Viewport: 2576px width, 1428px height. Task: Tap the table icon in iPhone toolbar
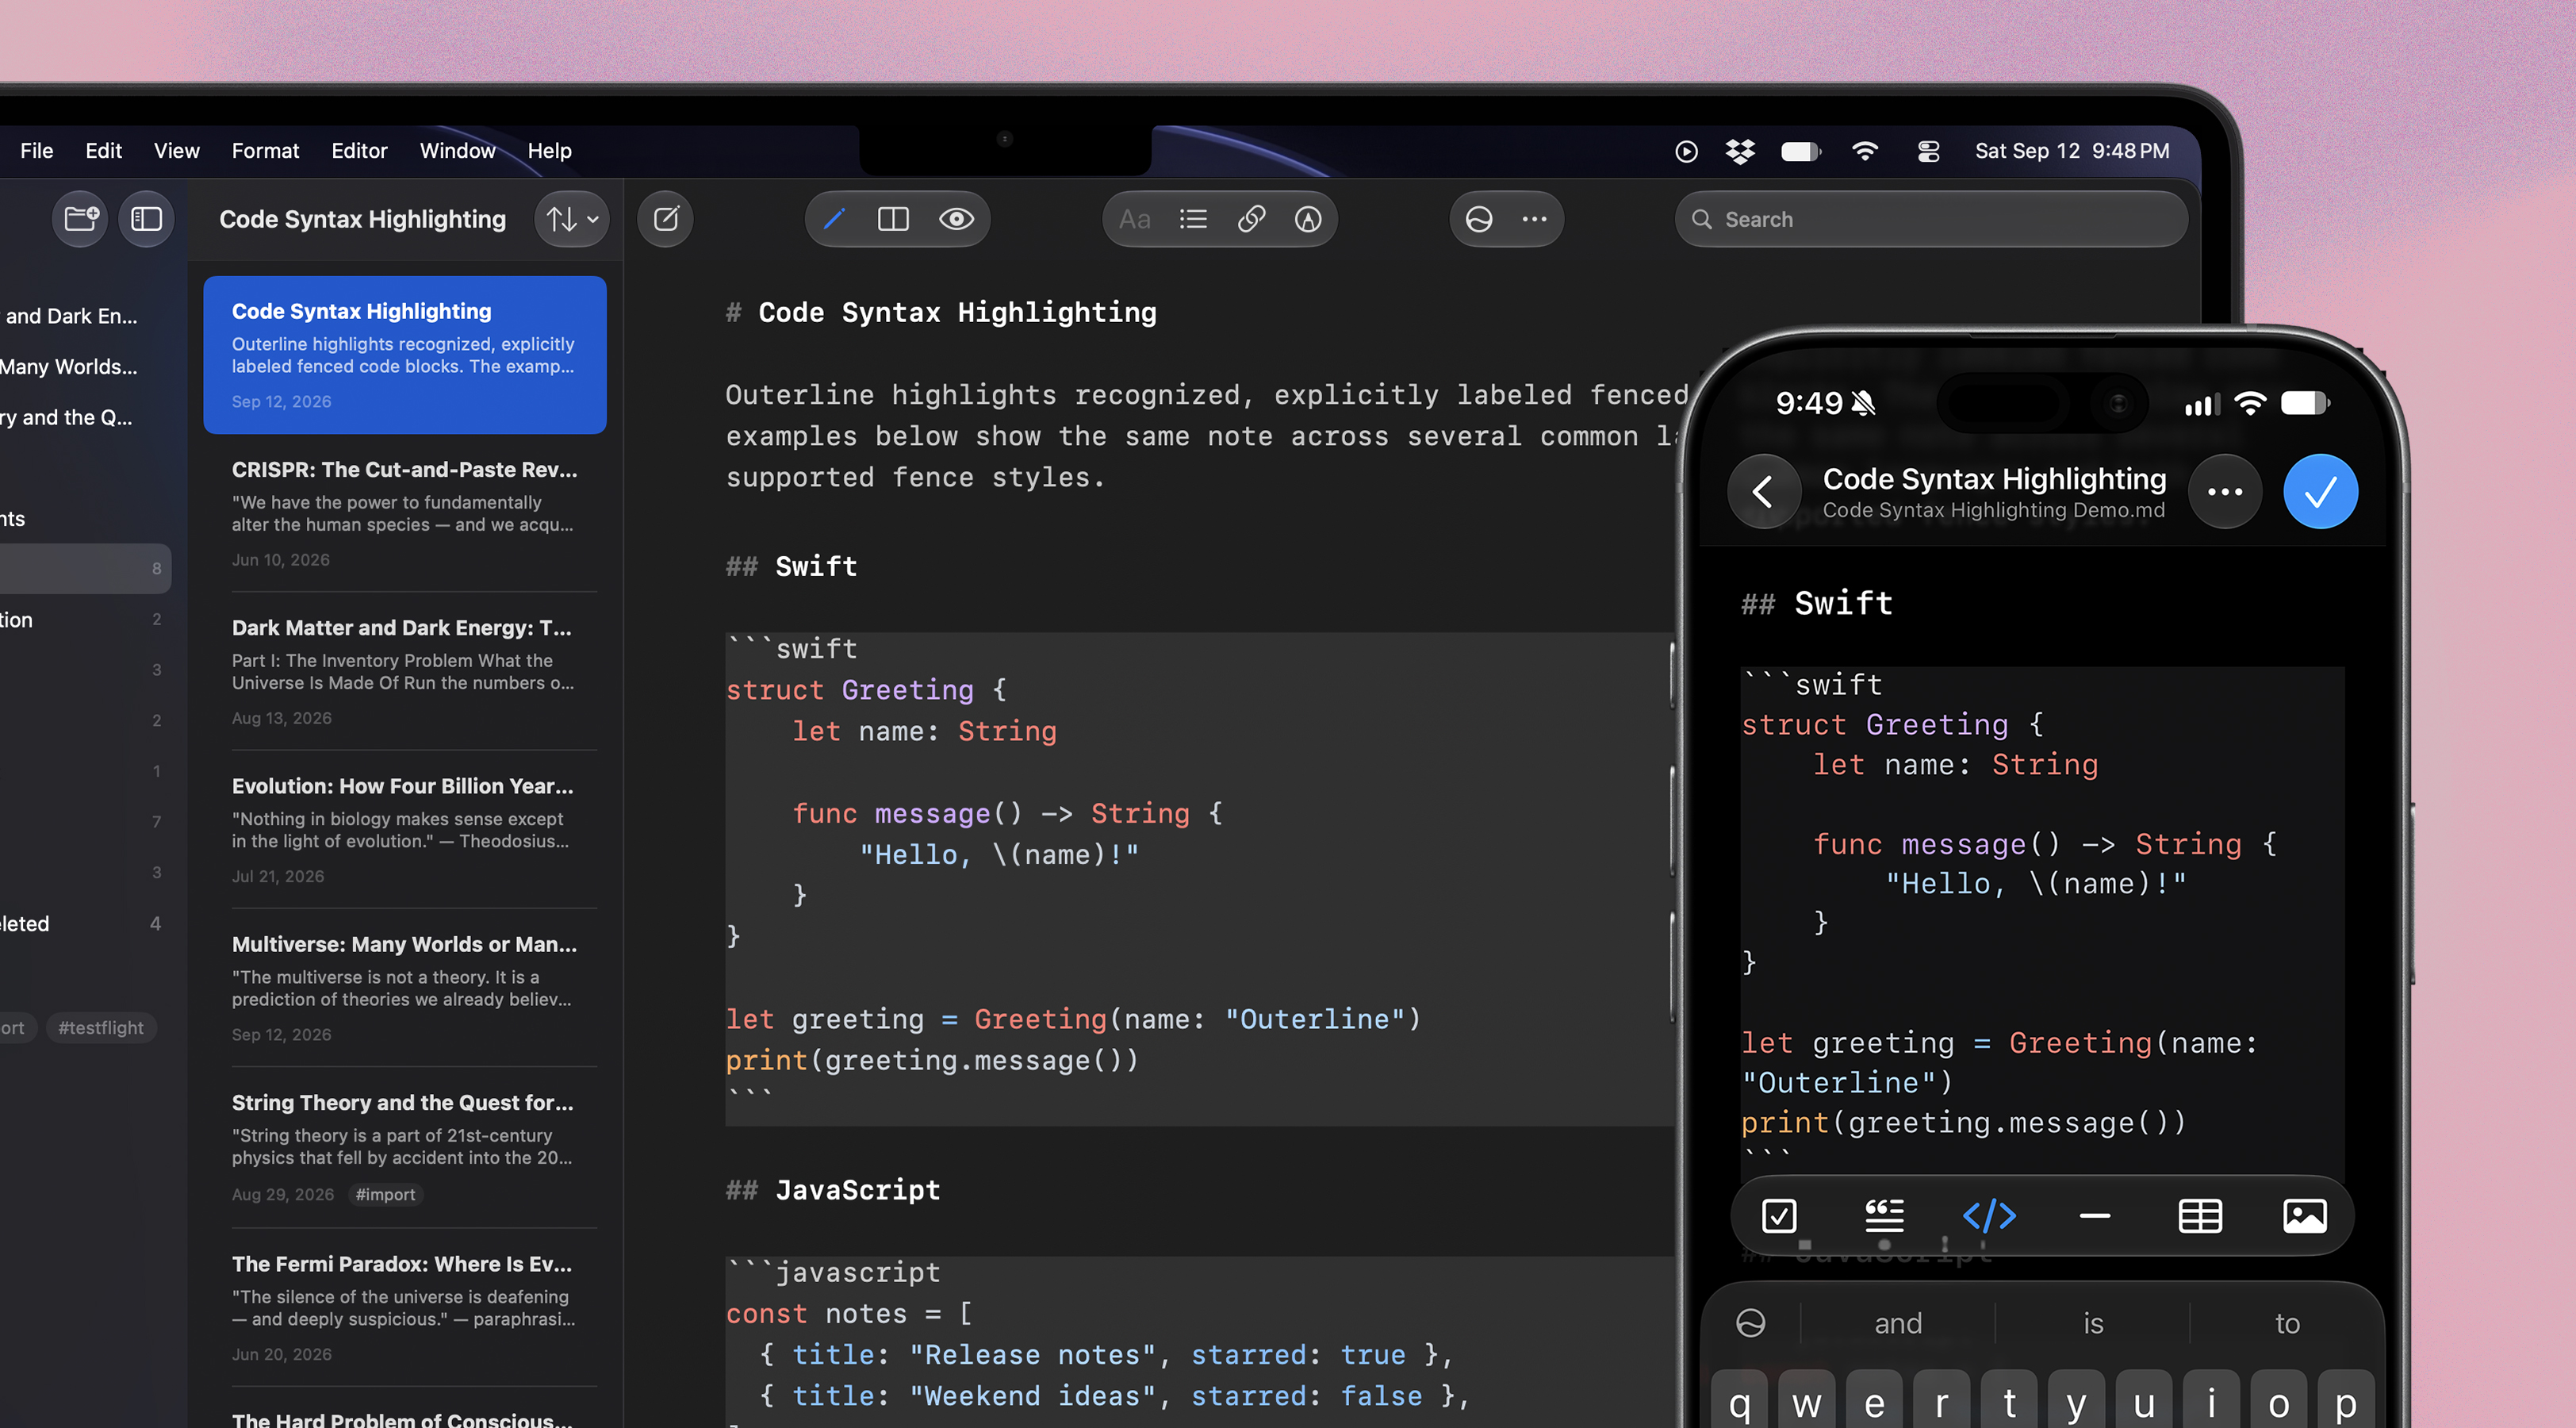[x=2200, y=1216]
